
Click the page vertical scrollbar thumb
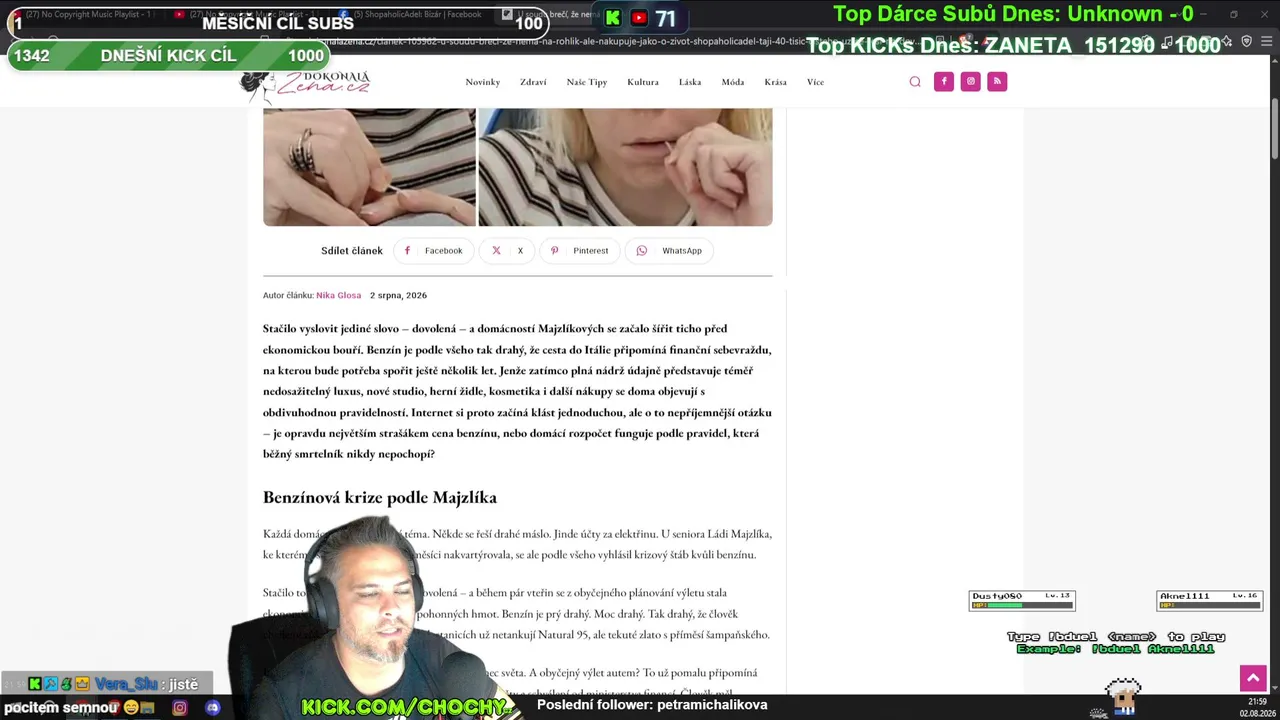[1275, 130]
